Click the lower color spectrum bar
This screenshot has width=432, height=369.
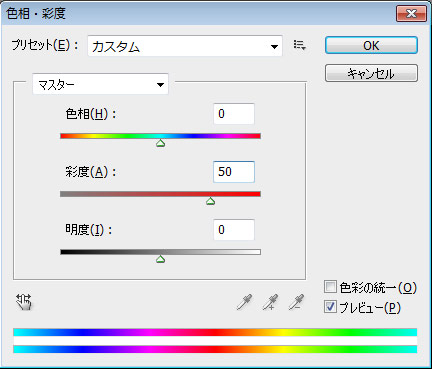pos(215,349)
